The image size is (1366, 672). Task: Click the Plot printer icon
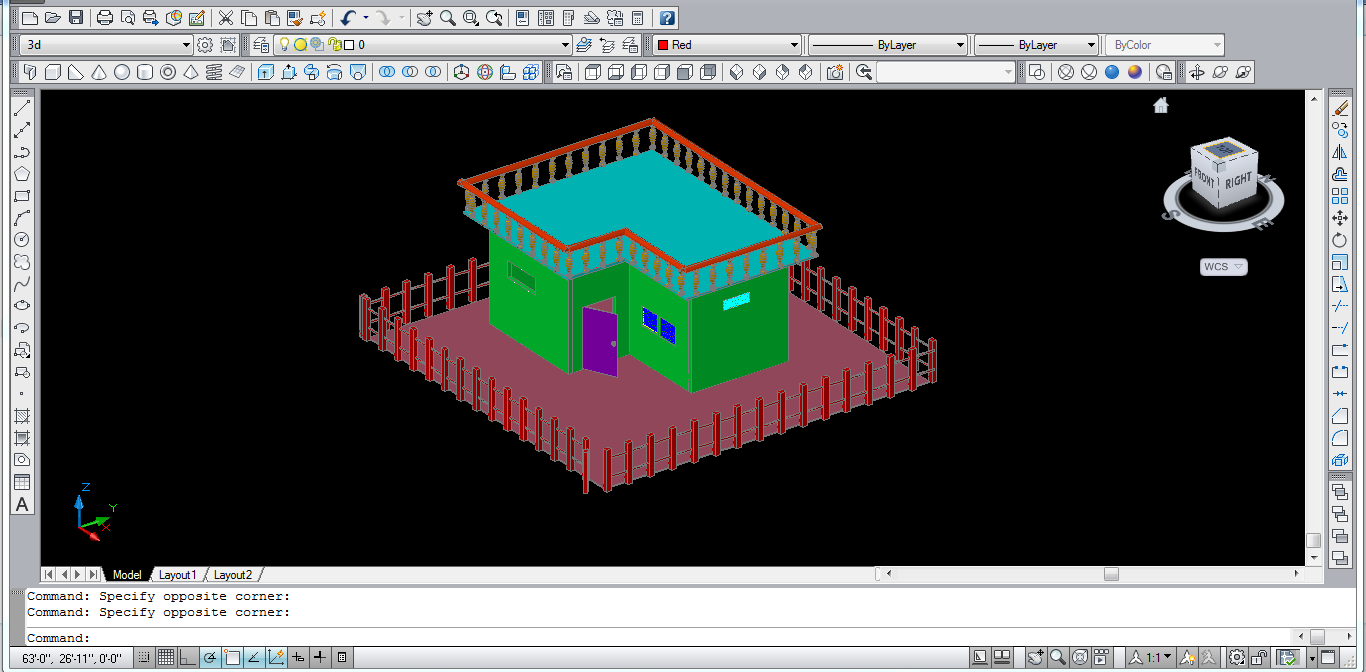105,18
